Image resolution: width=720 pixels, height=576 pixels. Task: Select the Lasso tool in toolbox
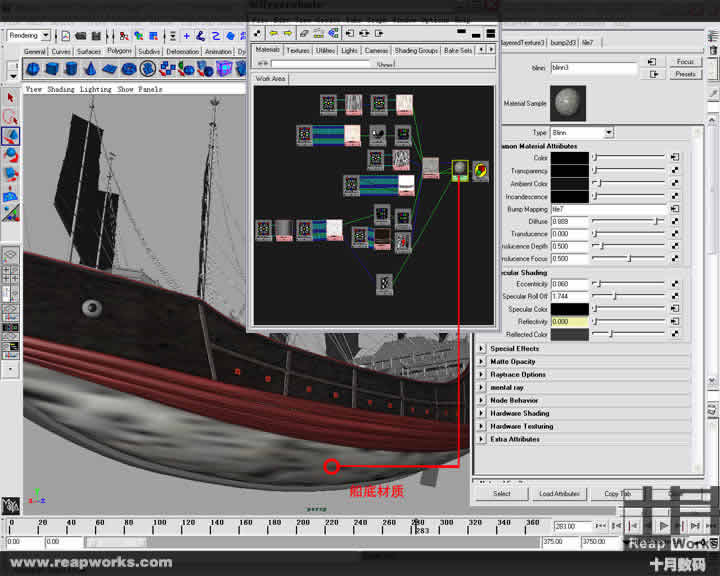point(10,117)
